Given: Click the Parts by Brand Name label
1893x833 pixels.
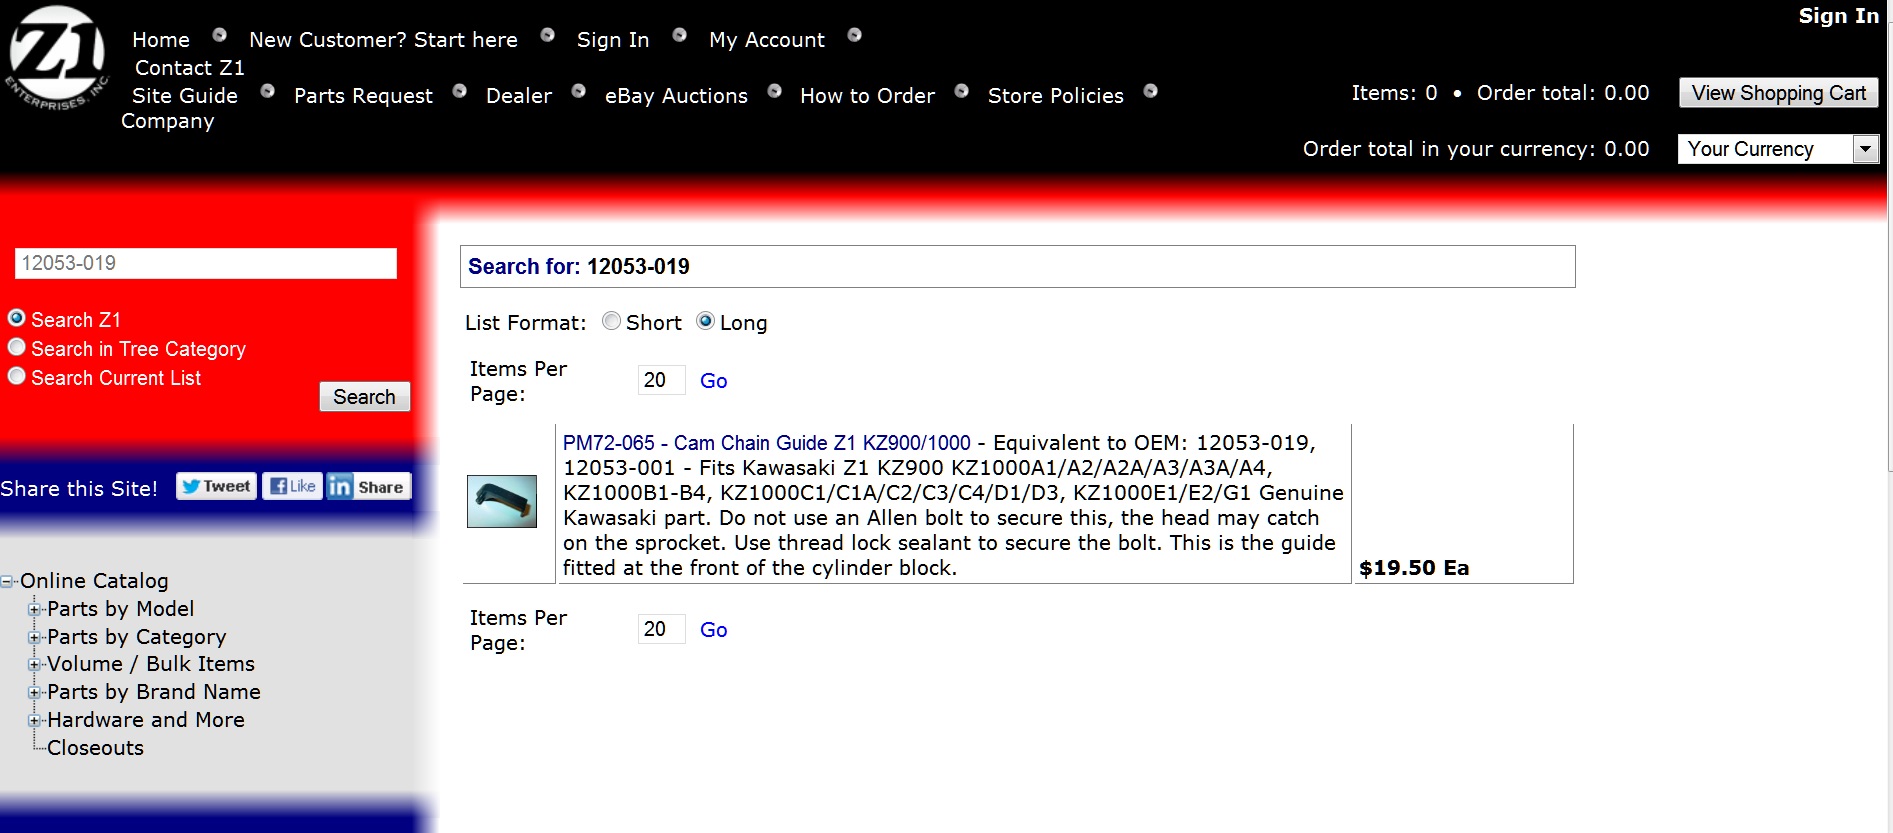Looking at the screenshot, I should point(154,692).
